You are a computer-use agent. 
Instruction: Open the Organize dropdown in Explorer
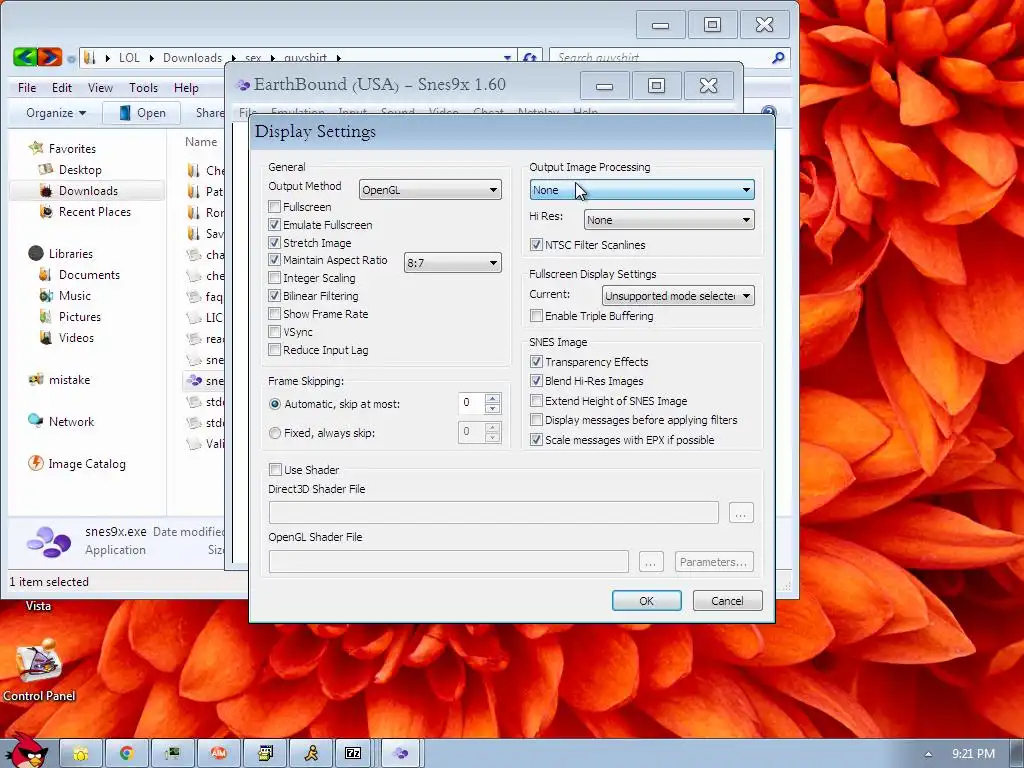click(x=56, y=113)
